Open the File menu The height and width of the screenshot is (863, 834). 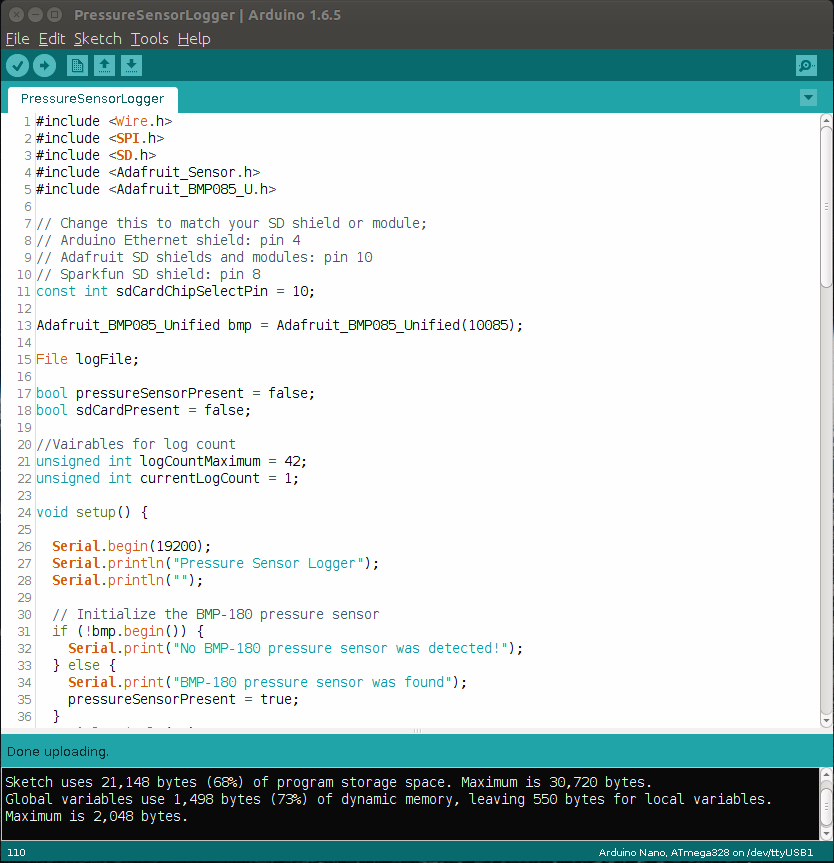[18, 39]
